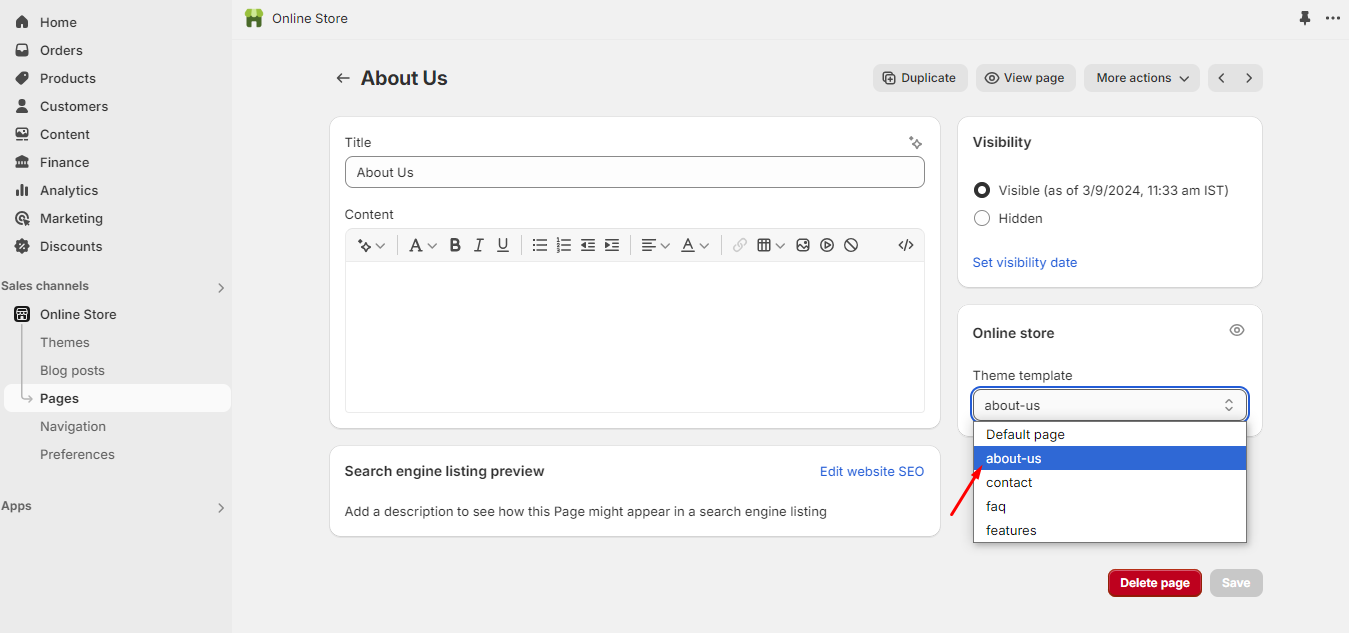This screenshot has width=1349, height=633.
Task: Insert an image into content
Action: (x=803, y=245)
